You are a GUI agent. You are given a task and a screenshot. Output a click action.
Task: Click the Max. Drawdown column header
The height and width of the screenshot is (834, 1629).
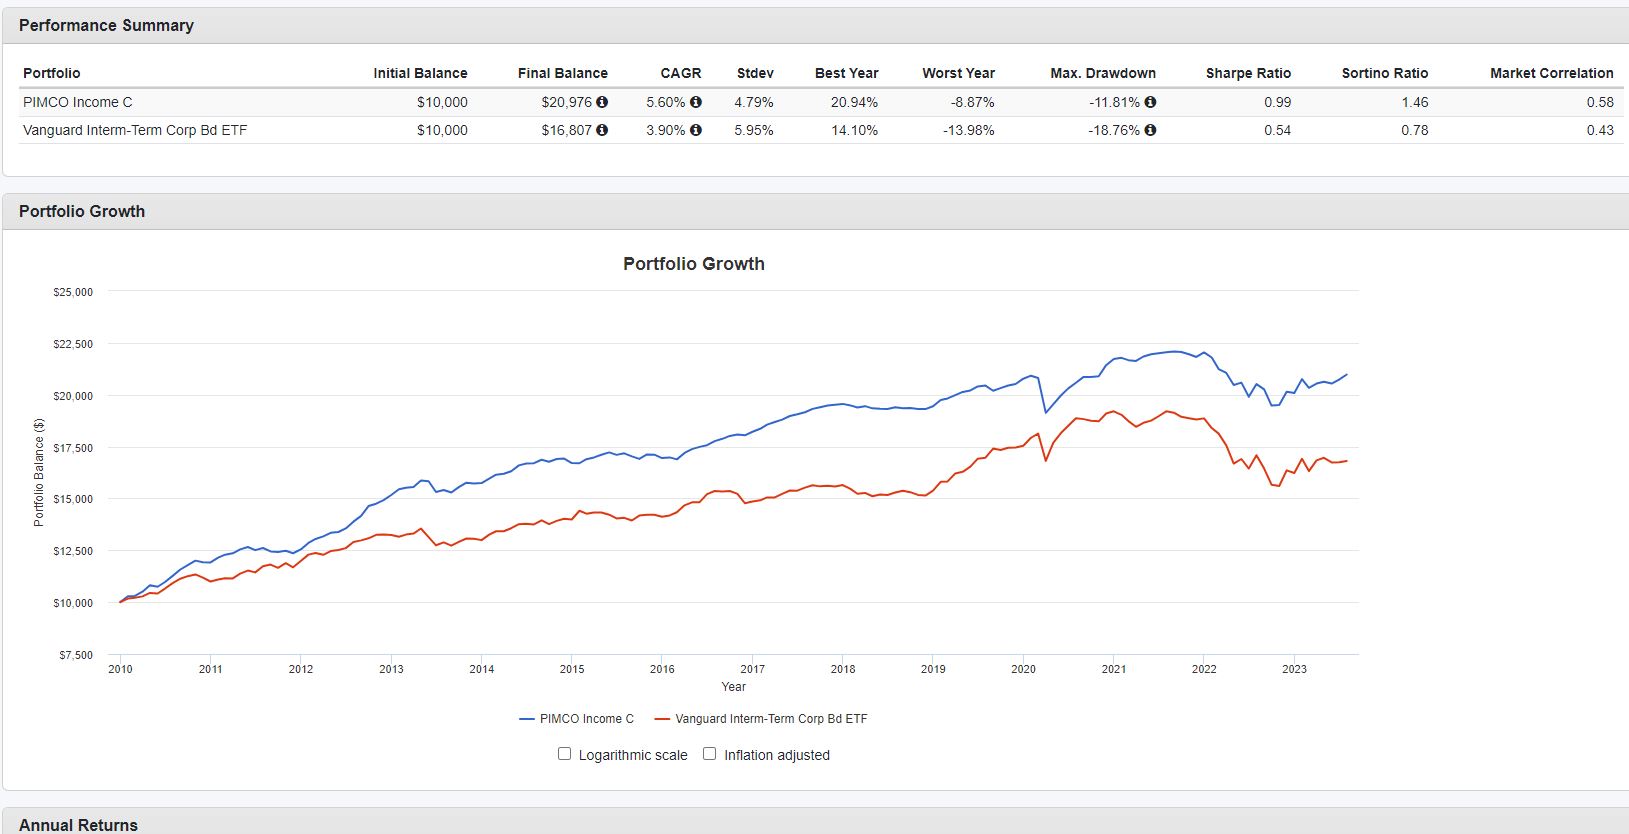1103,73
